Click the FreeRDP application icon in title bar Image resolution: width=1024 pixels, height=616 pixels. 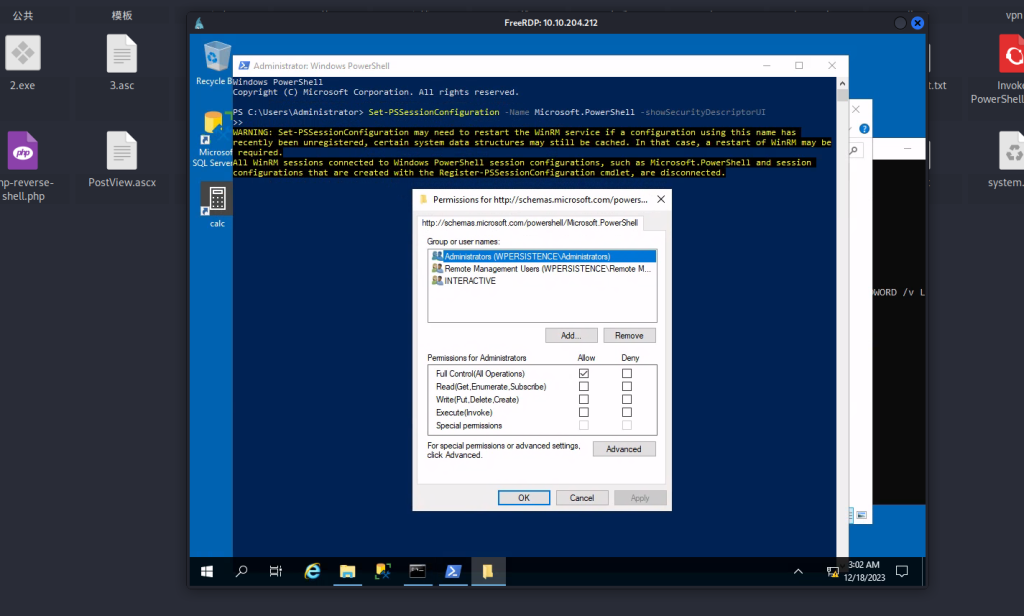pos(199,24)
